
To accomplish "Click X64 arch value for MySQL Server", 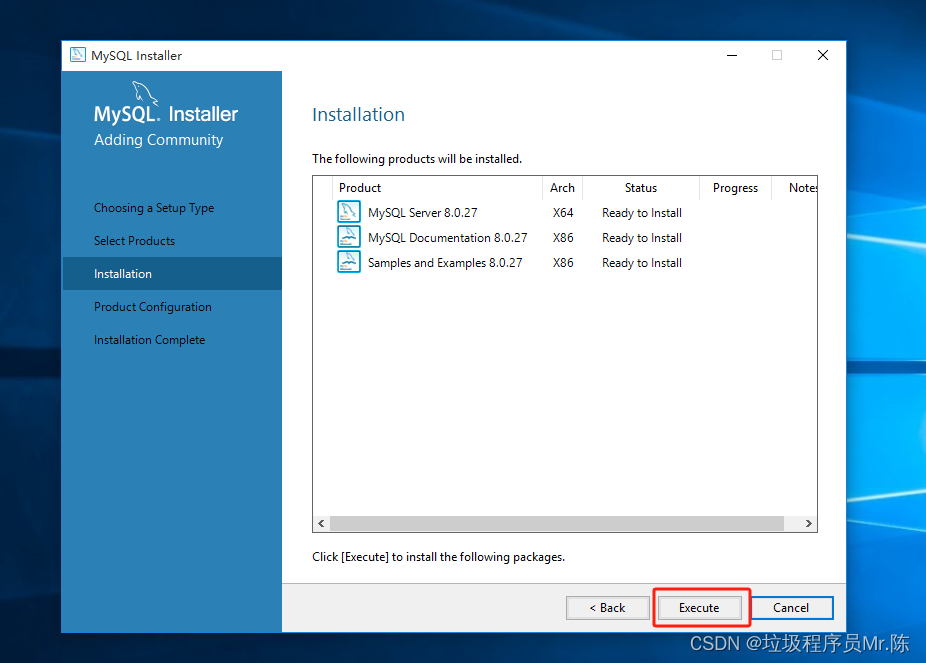I will (x=563, y=213).
